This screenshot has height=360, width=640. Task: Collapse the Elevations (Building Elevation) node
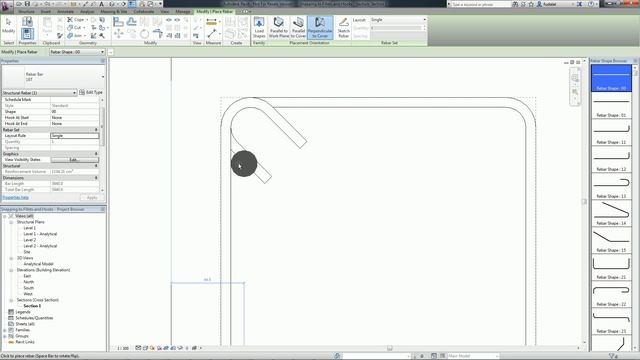pyautogui.click(x=11, y=270)
